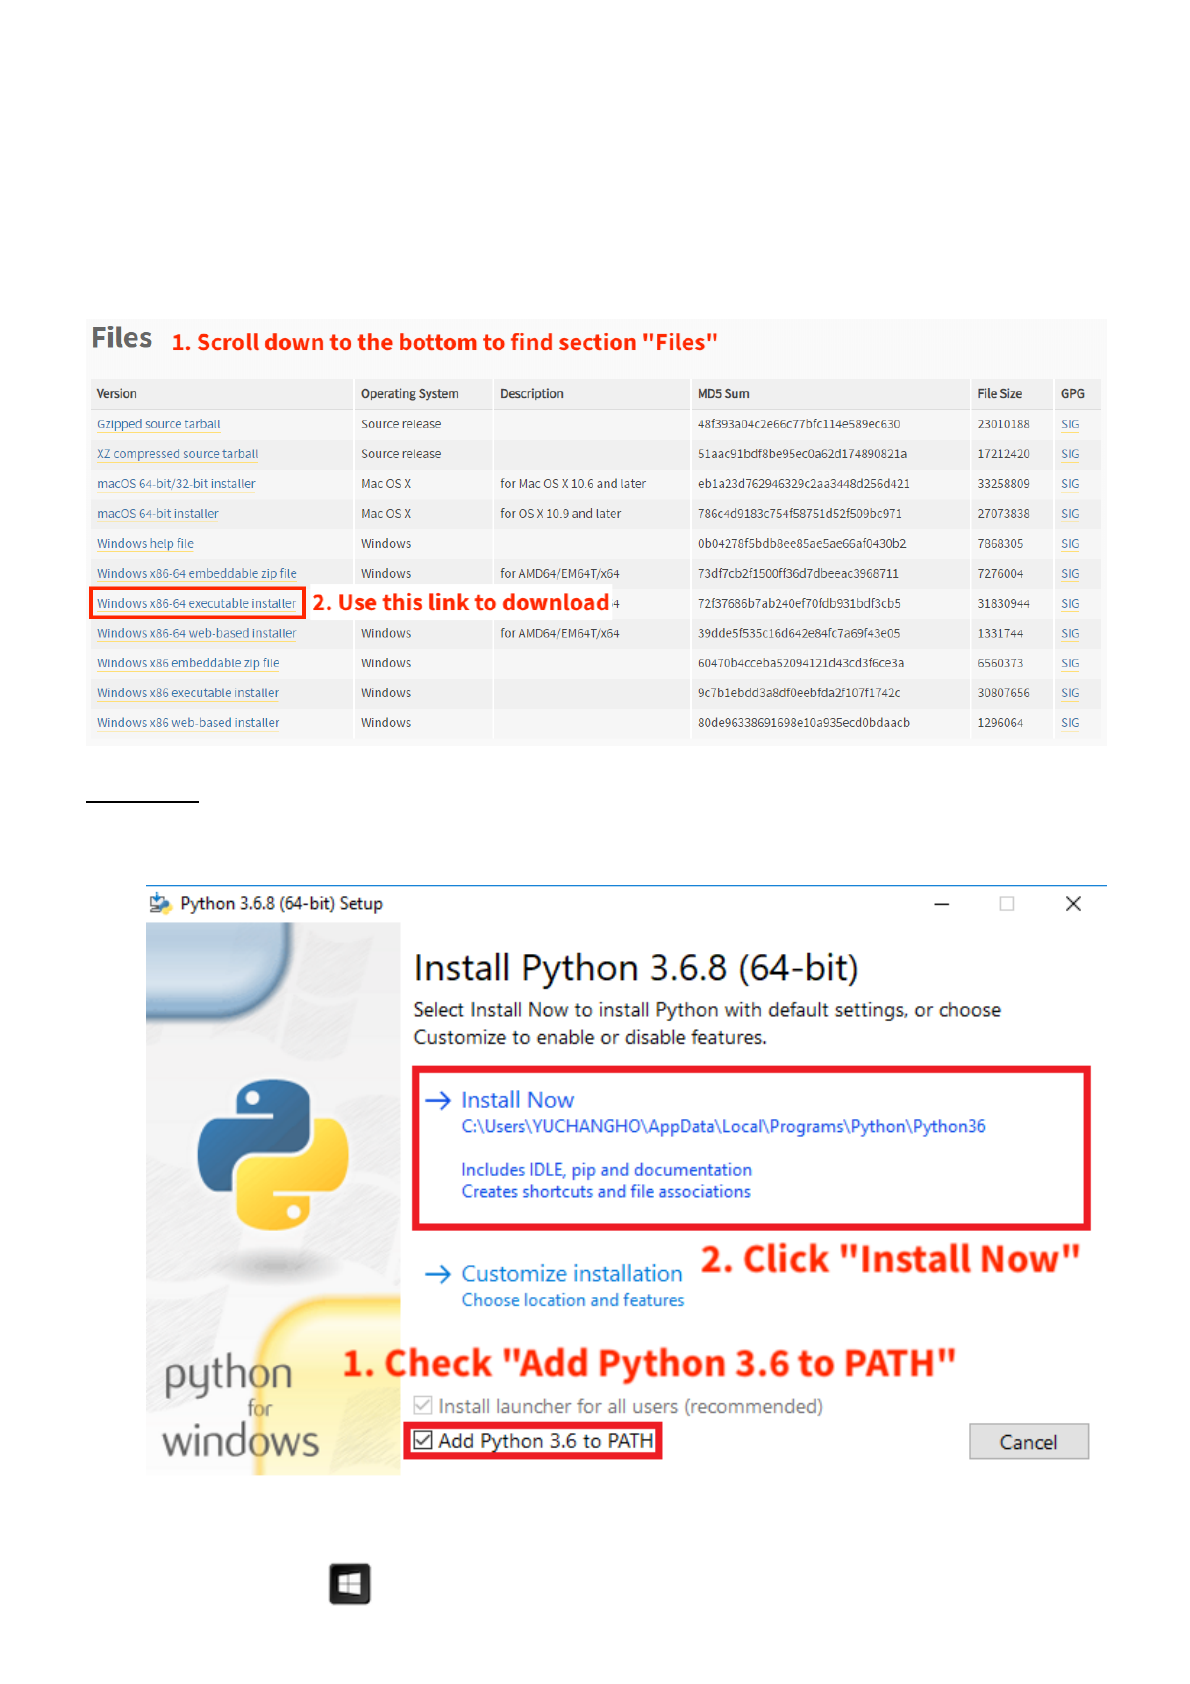Select file size value 23010188

point(1004,424)
